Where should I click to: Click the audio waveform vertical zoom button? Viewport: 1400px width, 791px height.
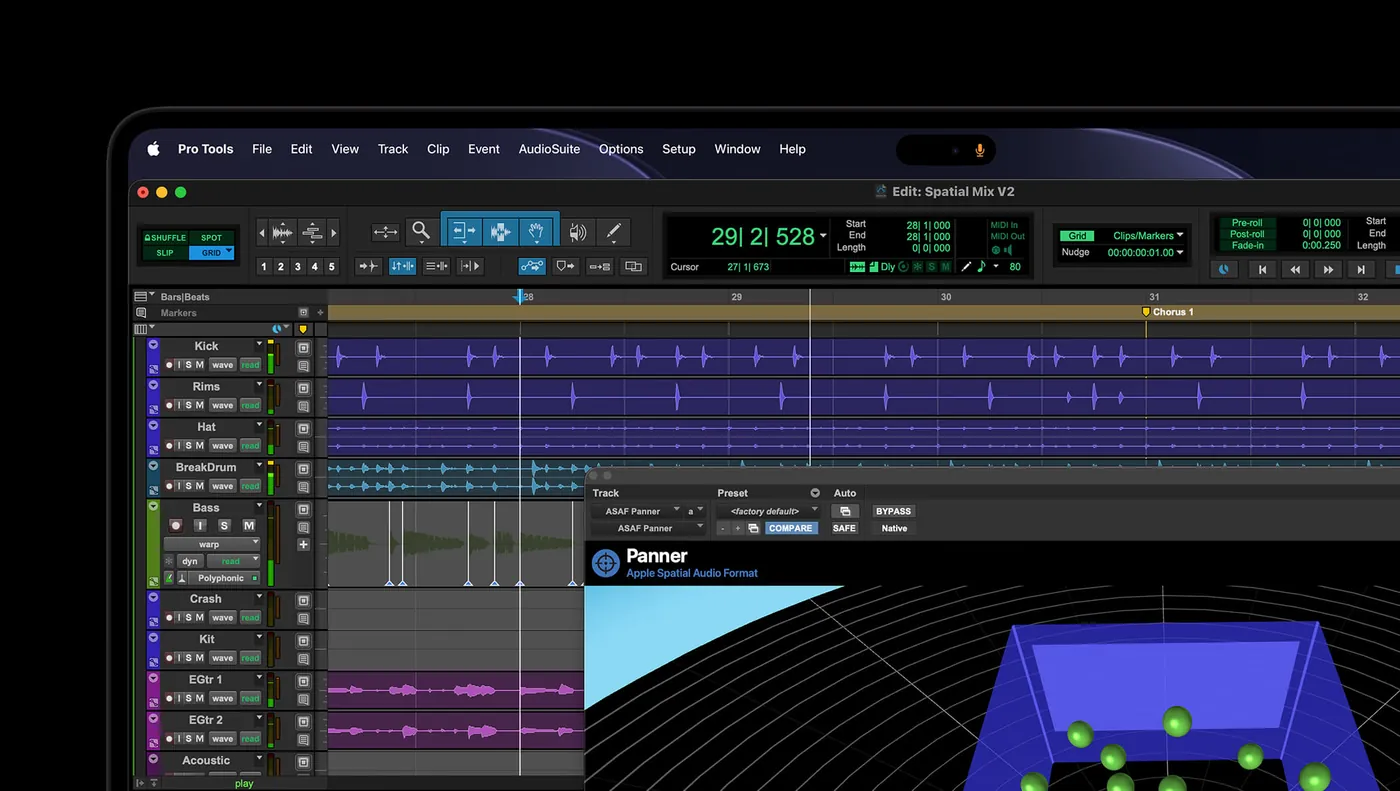(283, 233)
